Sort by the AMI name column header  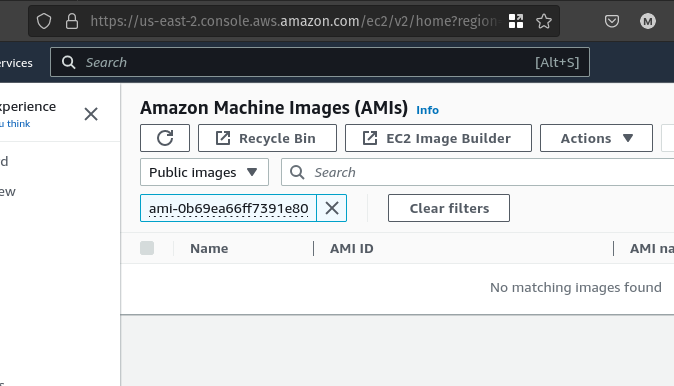click(x=652, y=248)
